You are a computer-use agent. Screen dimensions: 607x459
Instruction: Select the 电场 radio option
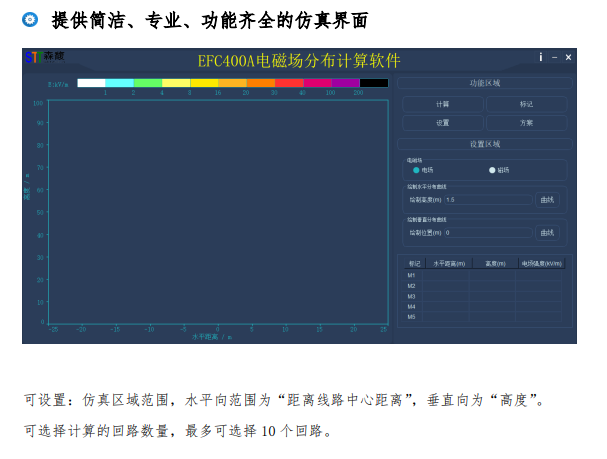(423, 170)
